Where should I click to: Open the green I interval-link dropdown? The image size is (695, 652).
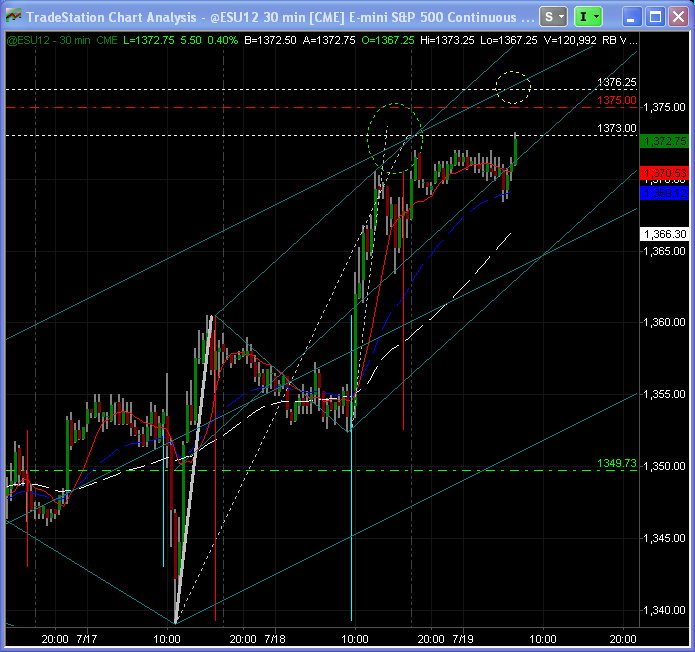(588, 17)
